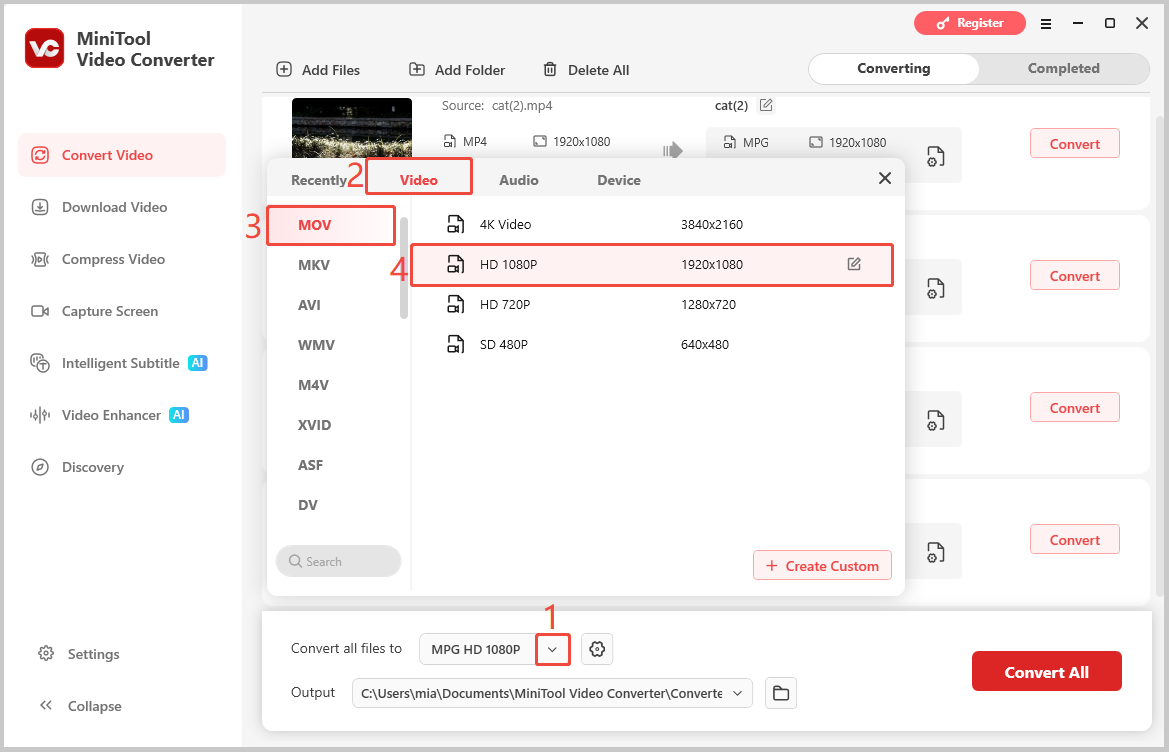Click the HD 720P file icon

pos(456,304)
